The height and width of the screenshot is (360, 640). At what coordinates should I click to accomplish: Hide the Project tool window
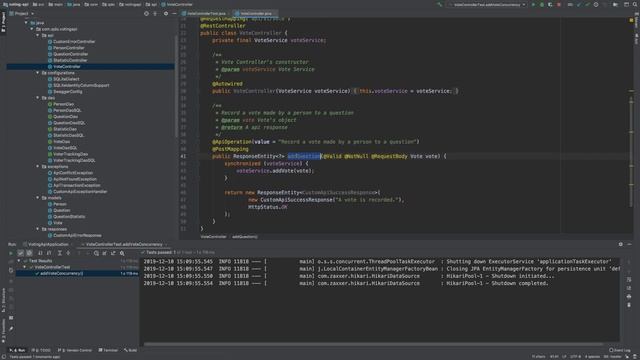point(174,13)
